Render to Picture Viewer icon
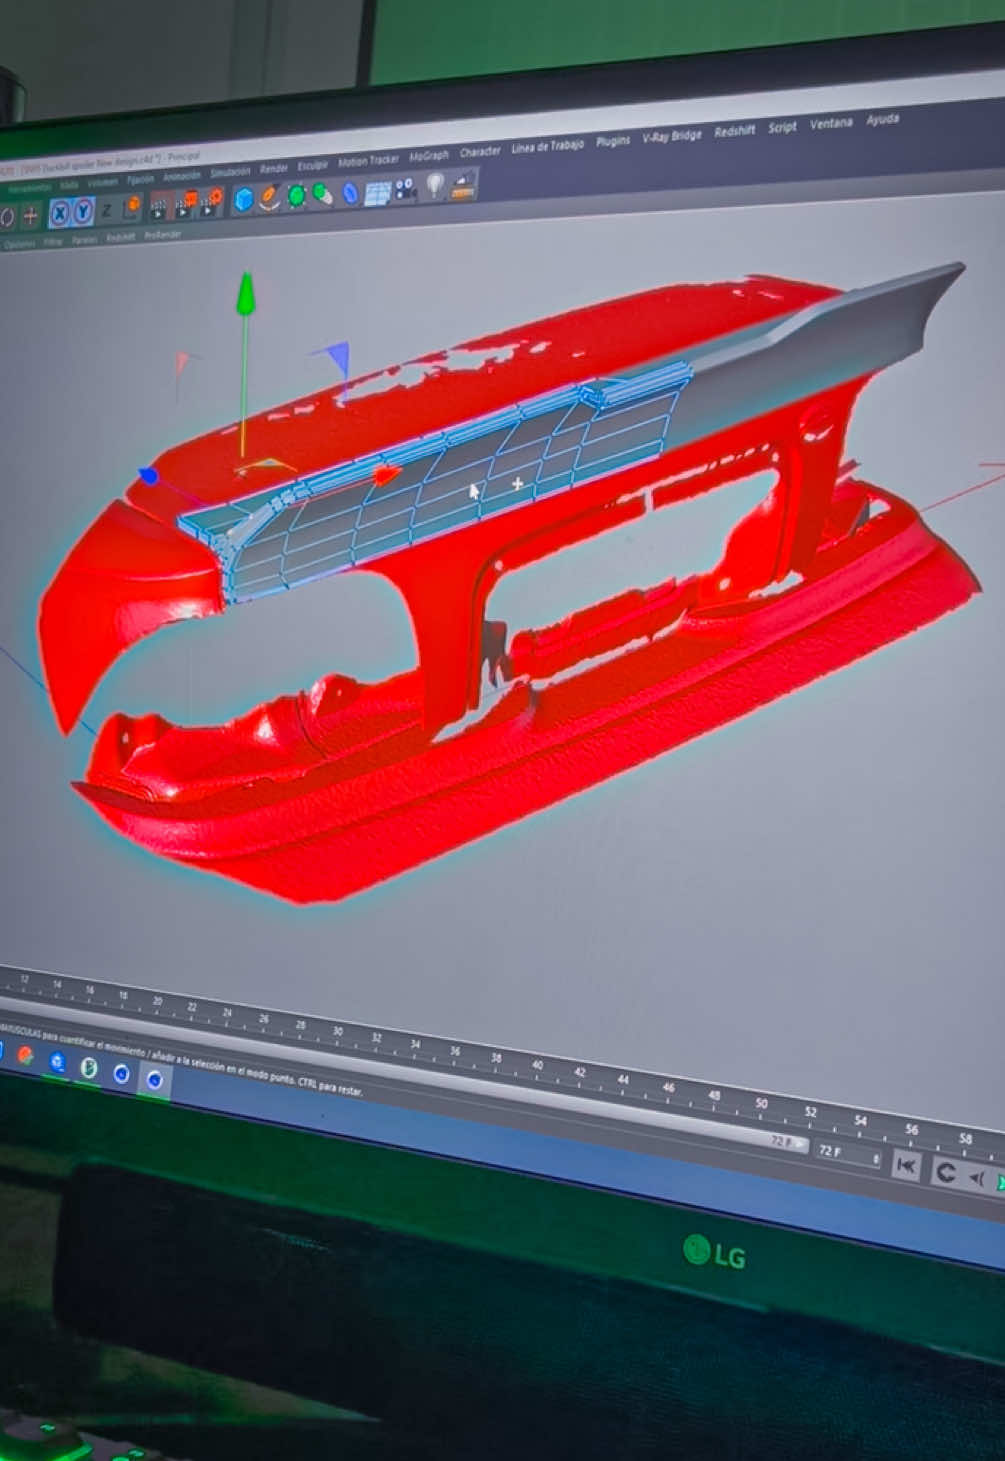The height and width of the screenshot is (1461, 1005). pyautogui.click(x=186, y=203)
